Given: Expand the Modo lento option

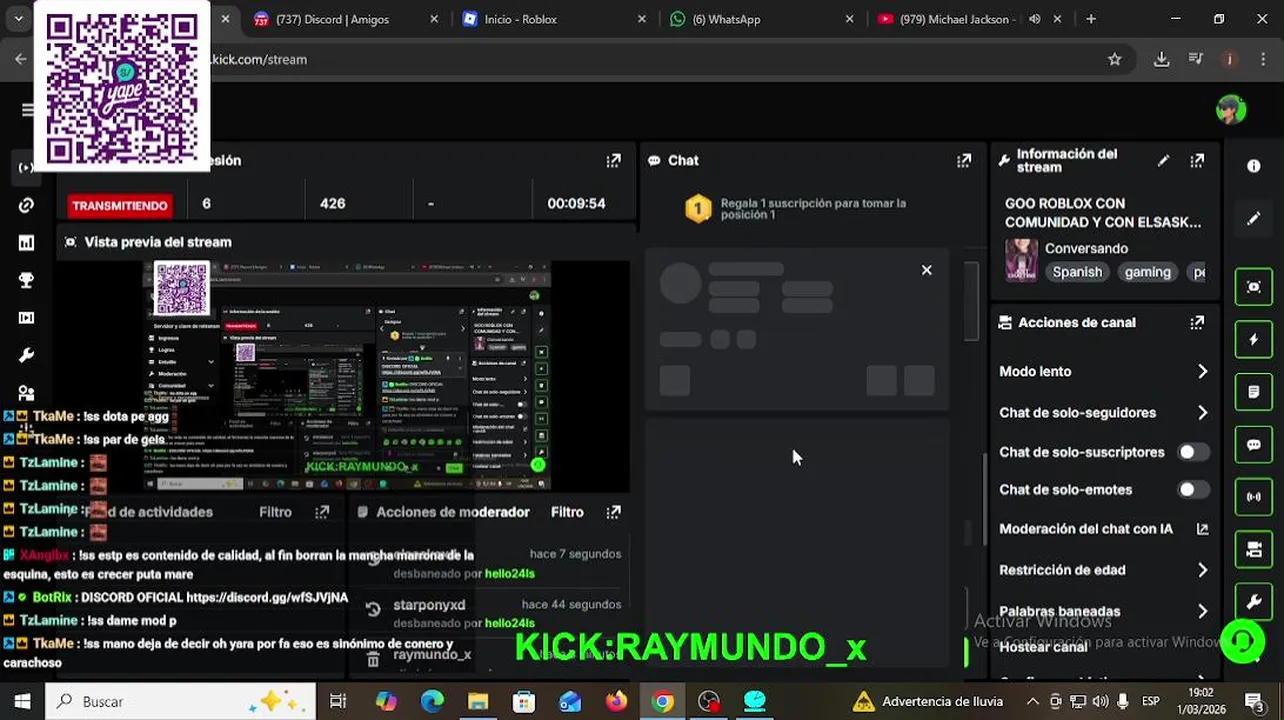Looking at the screenshot, I should (1103, 371).
